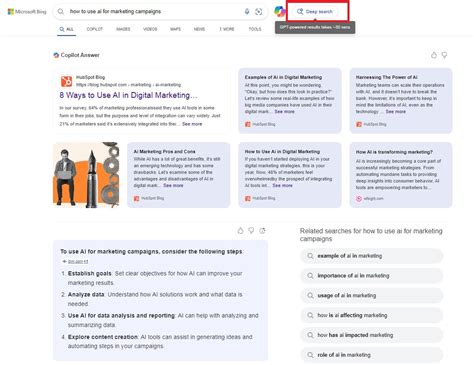
Task: Click See more in How to Use AI card
Action: [282, 185]
